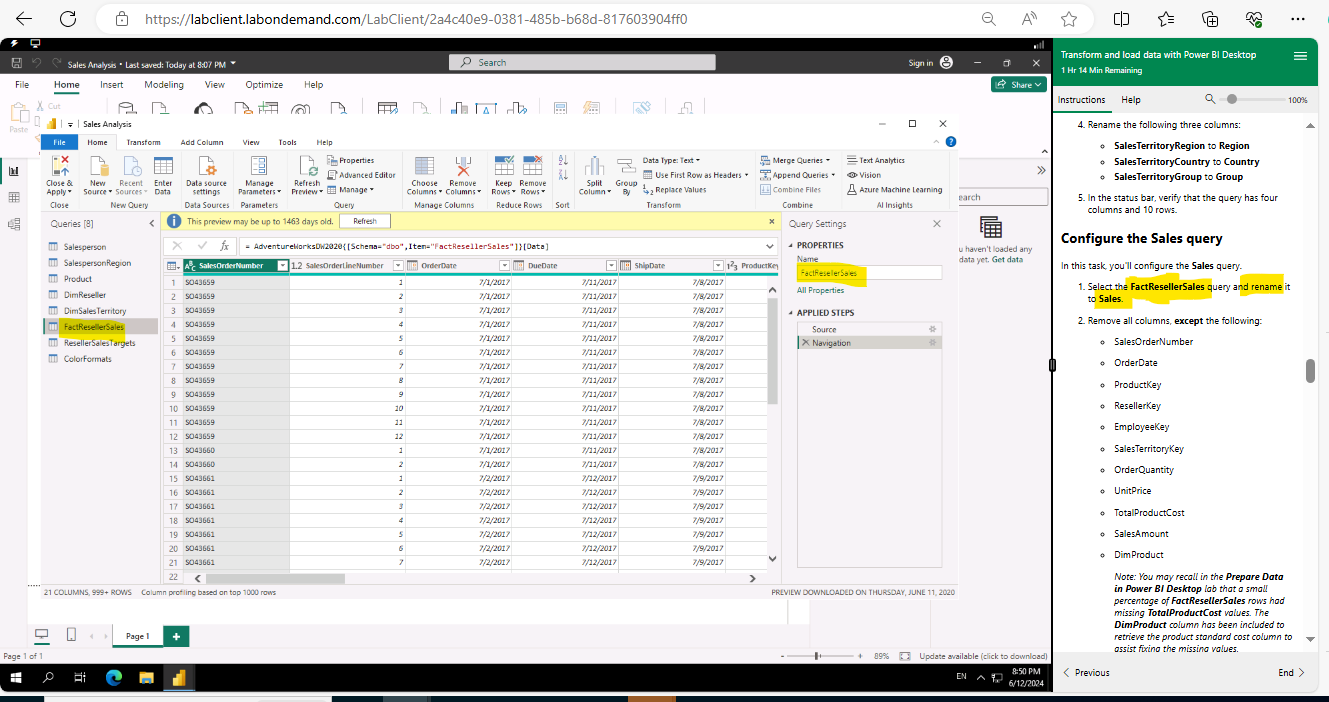Image resolution: width=1329 pixels, height=702 pixels.
Task: Click the New Source icon
Action: (98, 166)
